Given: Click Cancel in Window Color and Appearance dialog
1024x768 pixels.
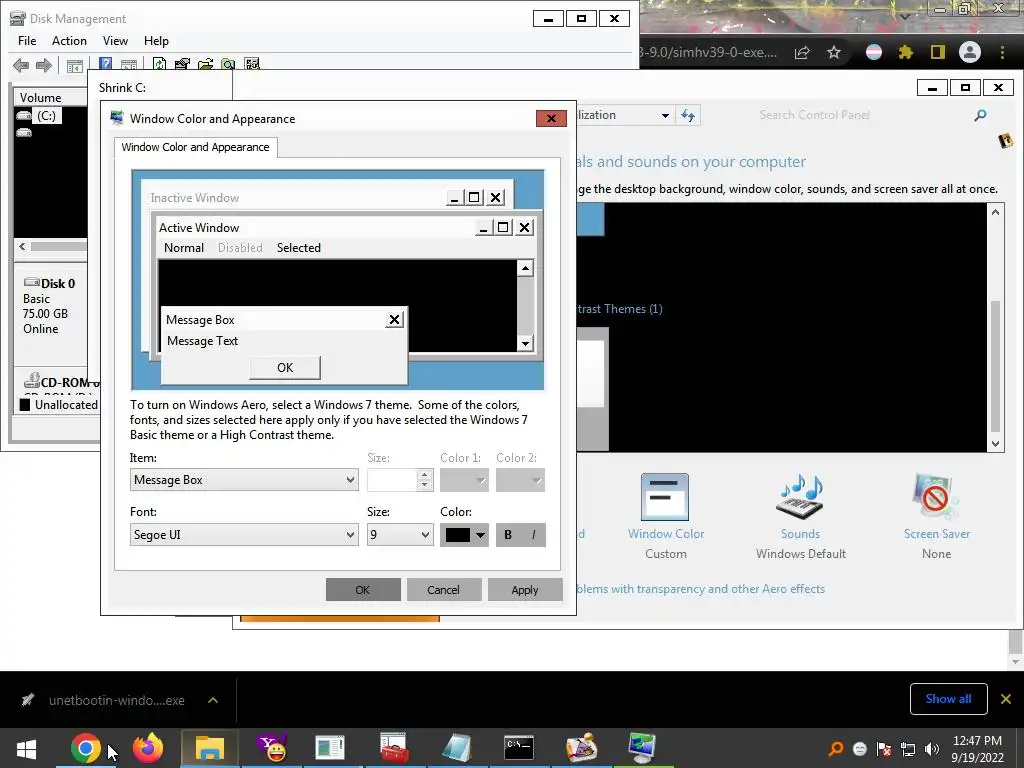Looking at the screenshot, I should [443, 590].
